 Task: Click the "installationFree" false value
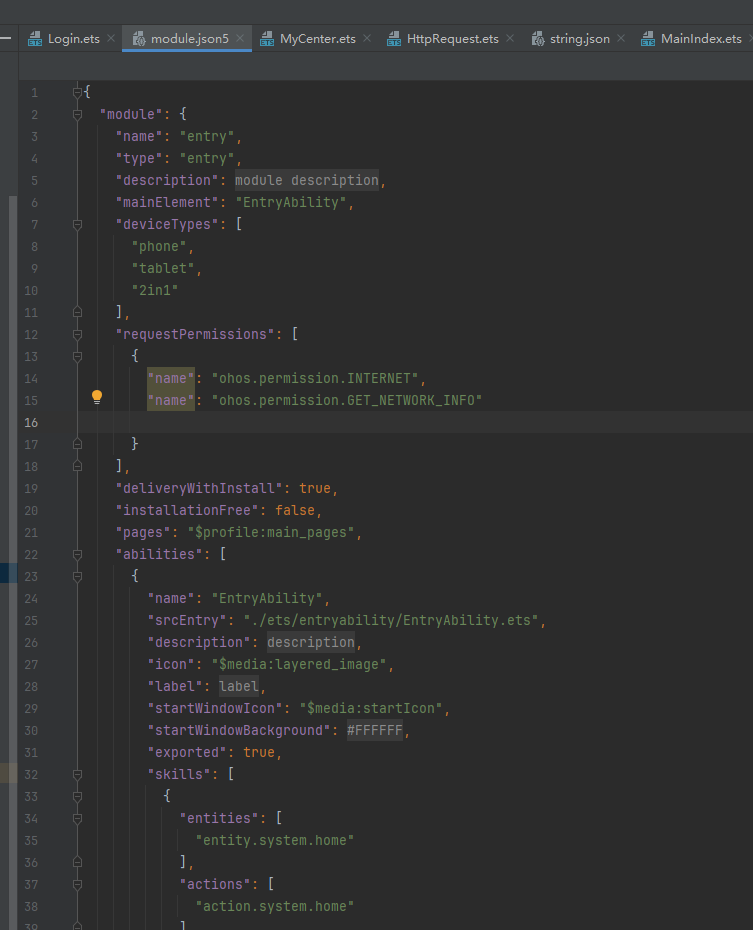(295, 510)
